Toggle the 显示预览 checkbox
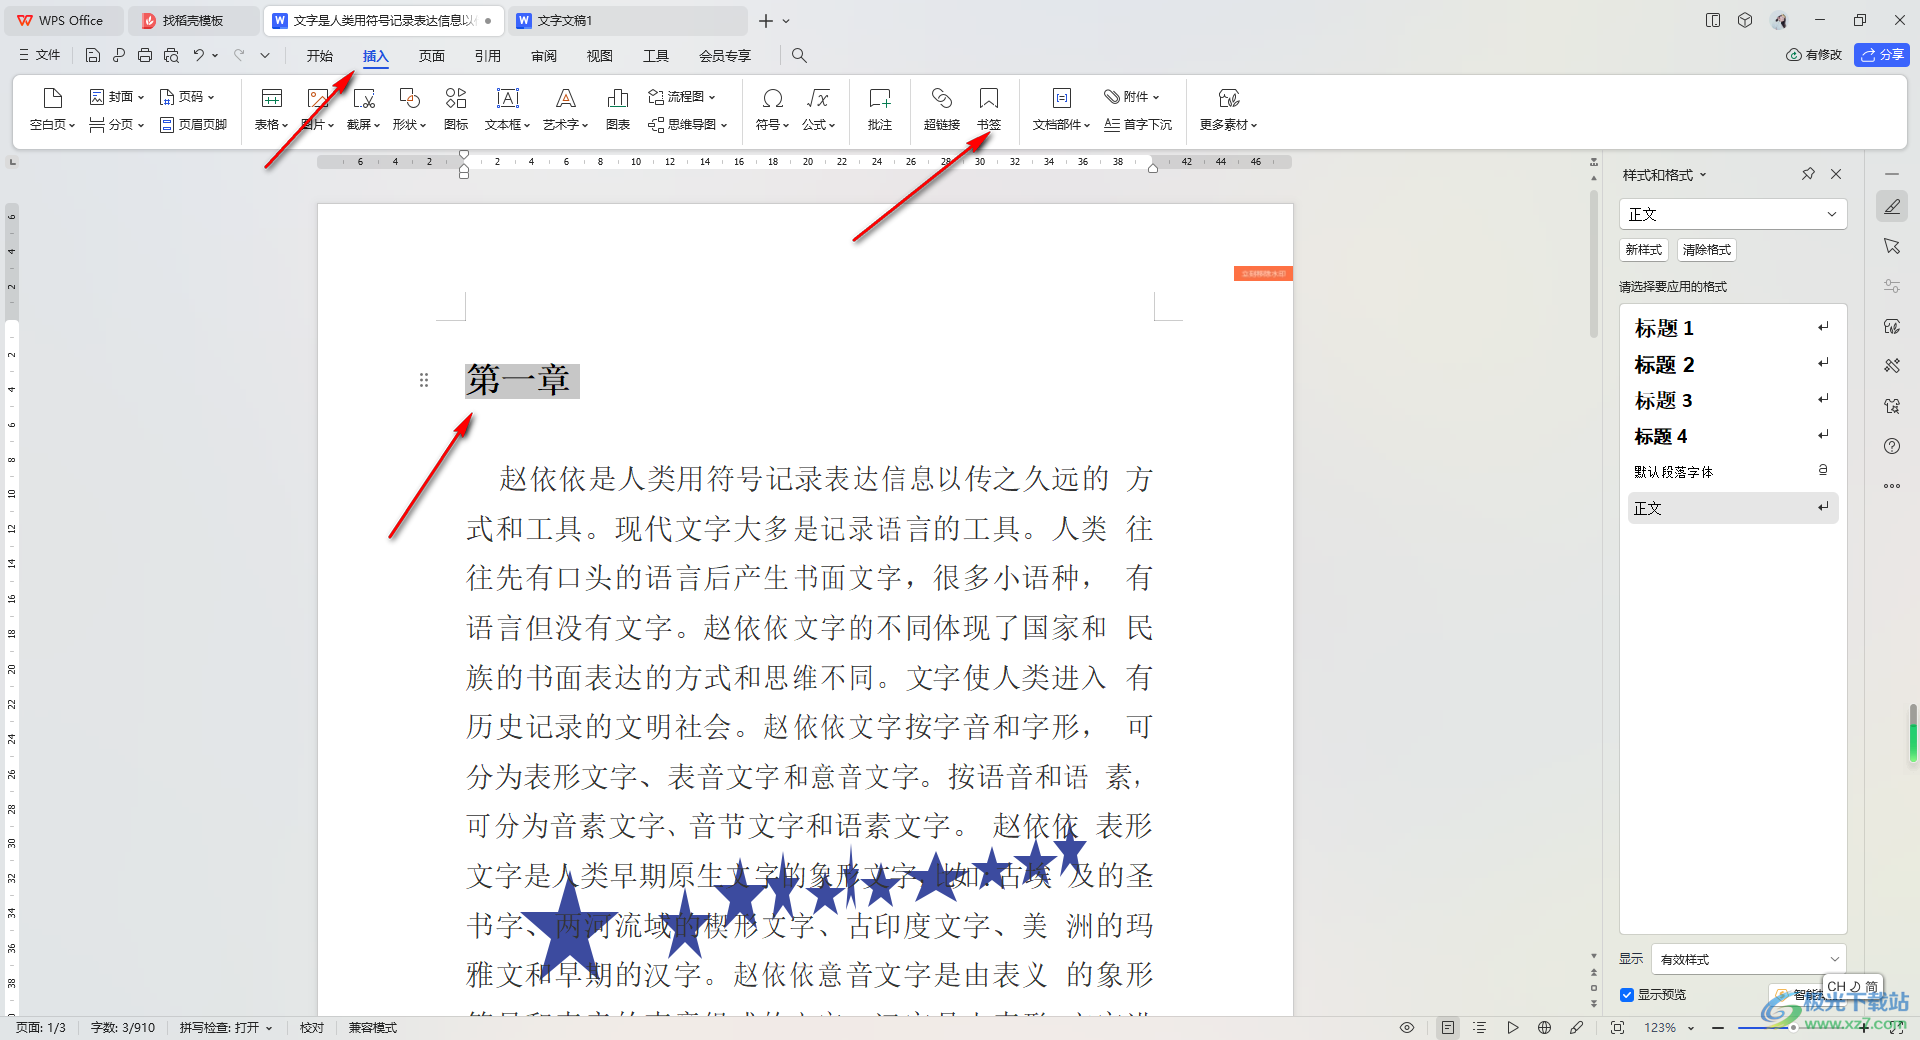This screenshot has width=1920, height=1040. [x=1627, y=995]
